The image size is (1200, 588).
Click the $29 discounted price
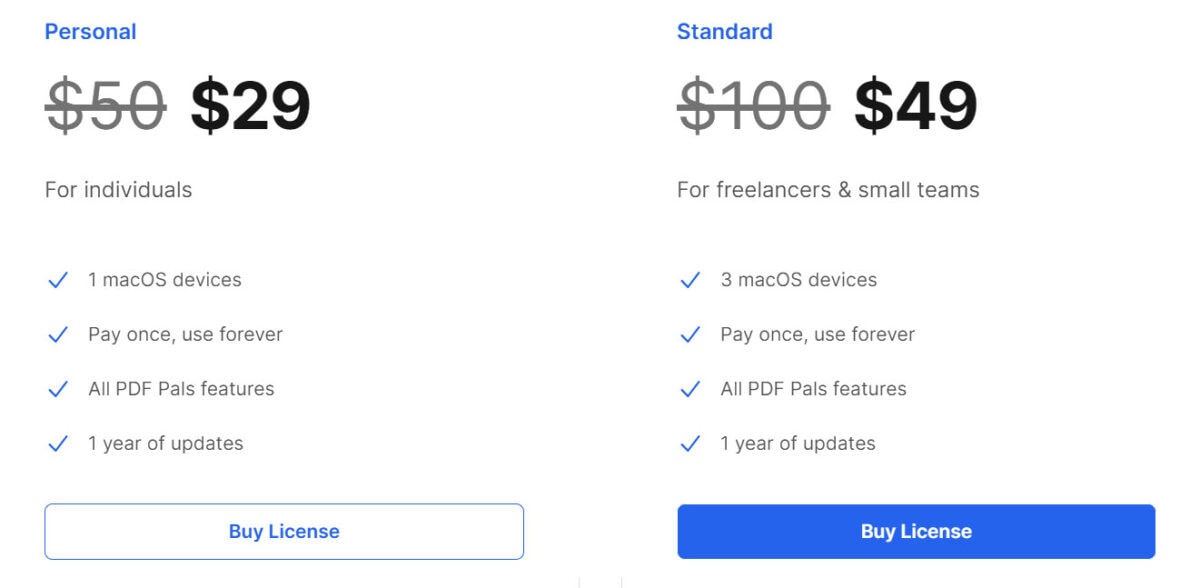251,105
